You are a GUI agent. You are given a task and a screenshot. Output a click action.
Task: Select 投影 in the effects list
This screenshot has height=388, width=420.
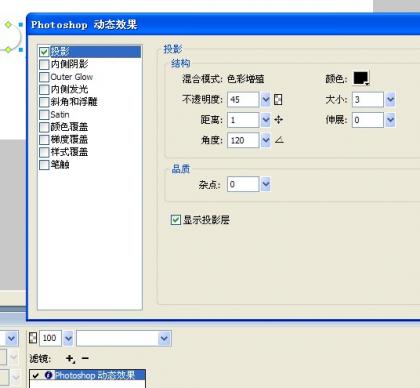[x=60, y=52]
